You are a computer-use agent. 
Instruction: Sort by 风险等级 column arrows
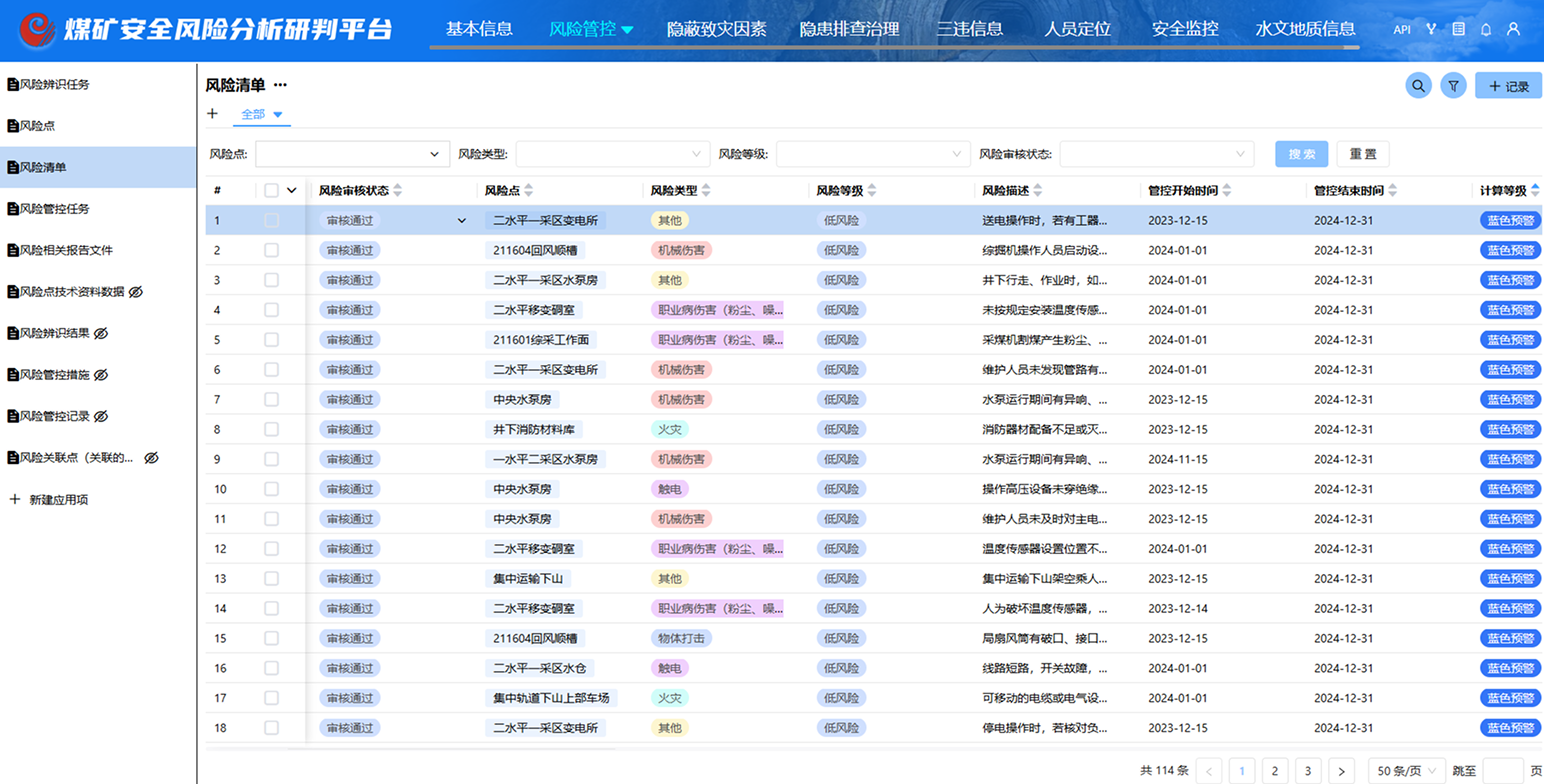coord(873,190)
